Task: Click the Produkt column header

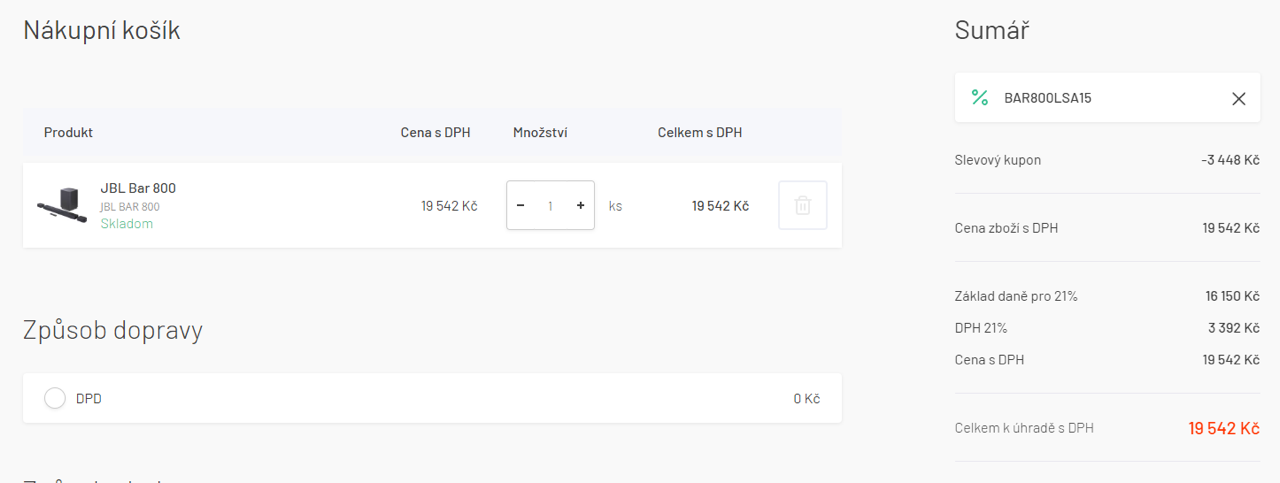Action: click(x=68, y=132)
